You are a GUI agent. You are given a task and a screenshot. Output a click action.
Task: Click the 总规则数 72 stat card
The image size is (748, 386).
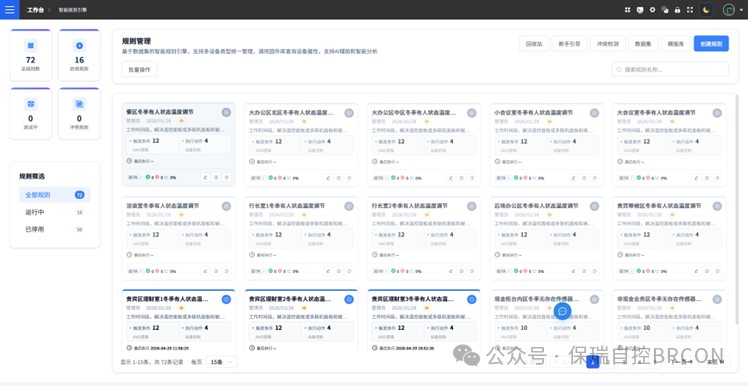31,55
